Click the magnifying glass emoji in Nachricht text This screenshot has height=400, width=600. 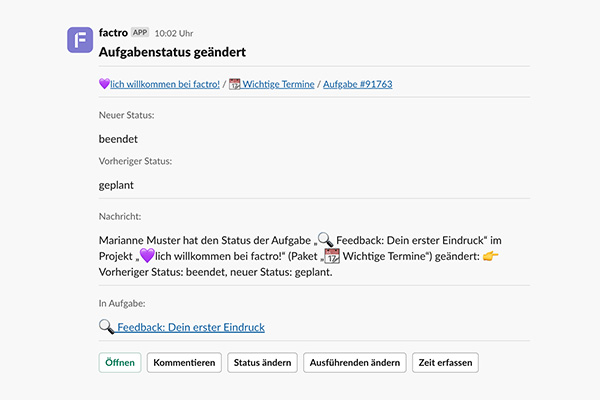point(326,240)
